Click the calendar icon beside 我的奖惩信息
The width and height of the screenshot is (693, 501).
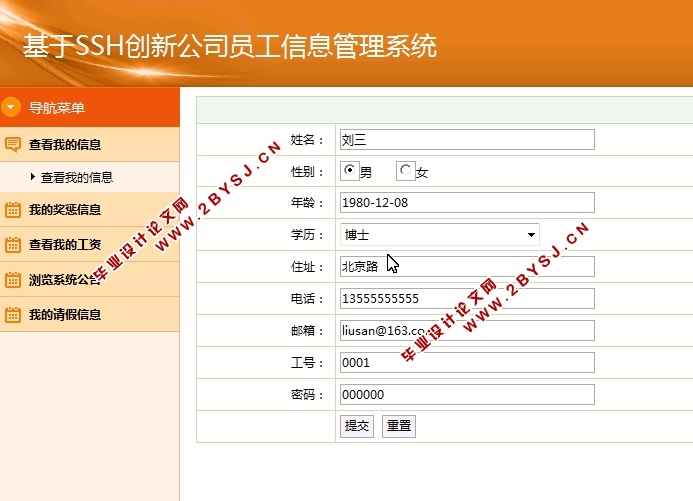[x=13, y=209]
